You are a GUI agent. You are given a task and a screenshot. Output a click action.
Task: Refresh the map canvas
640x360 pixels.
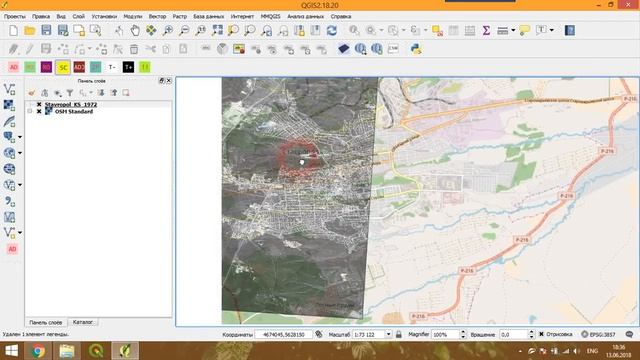click(332, 31)
